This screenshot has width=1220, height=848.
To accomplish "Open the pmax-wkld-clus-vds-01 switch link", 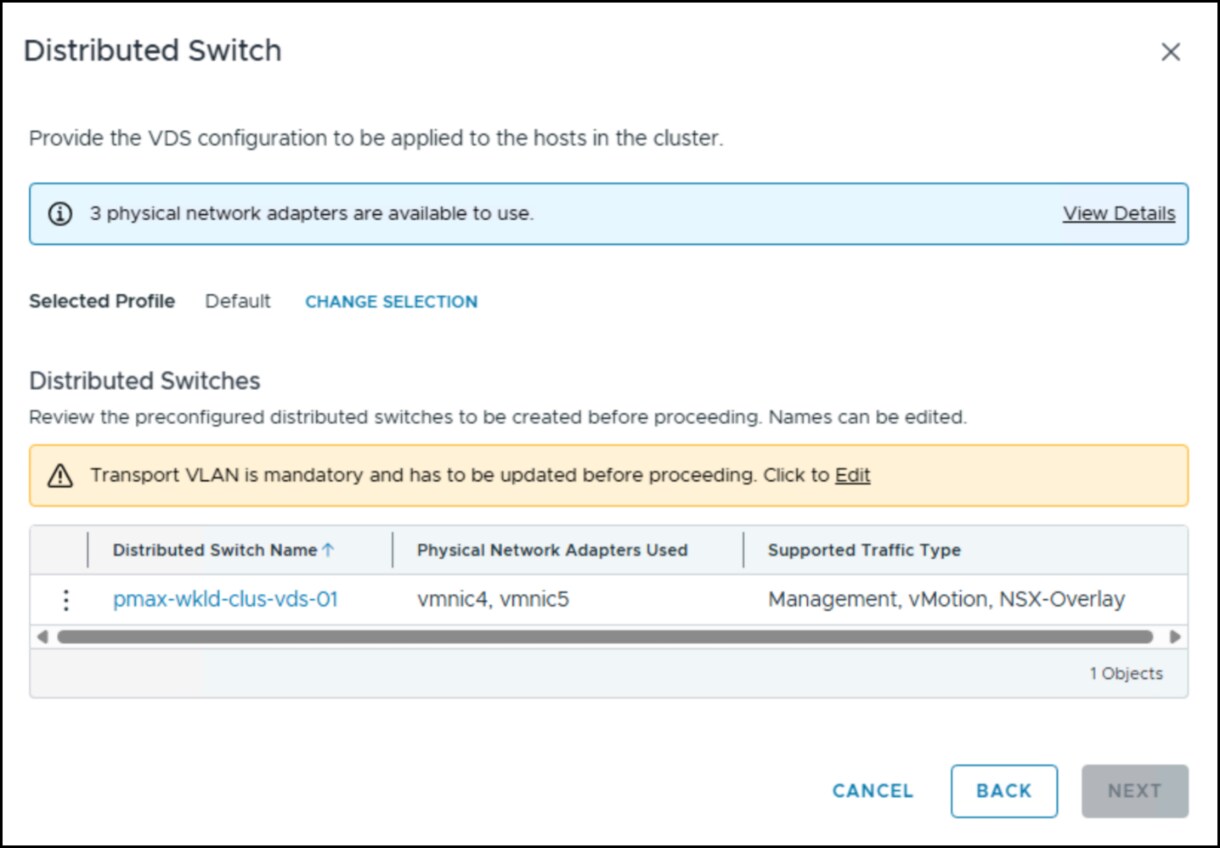I will pos(225,600).
